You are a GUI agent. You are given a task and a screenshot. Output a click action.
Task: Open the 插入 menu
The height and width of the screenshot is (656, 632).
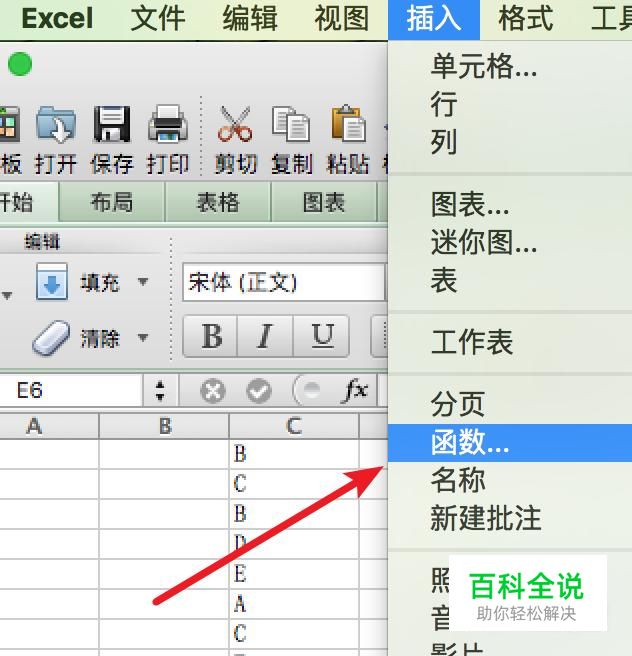(x=434, y=19)
